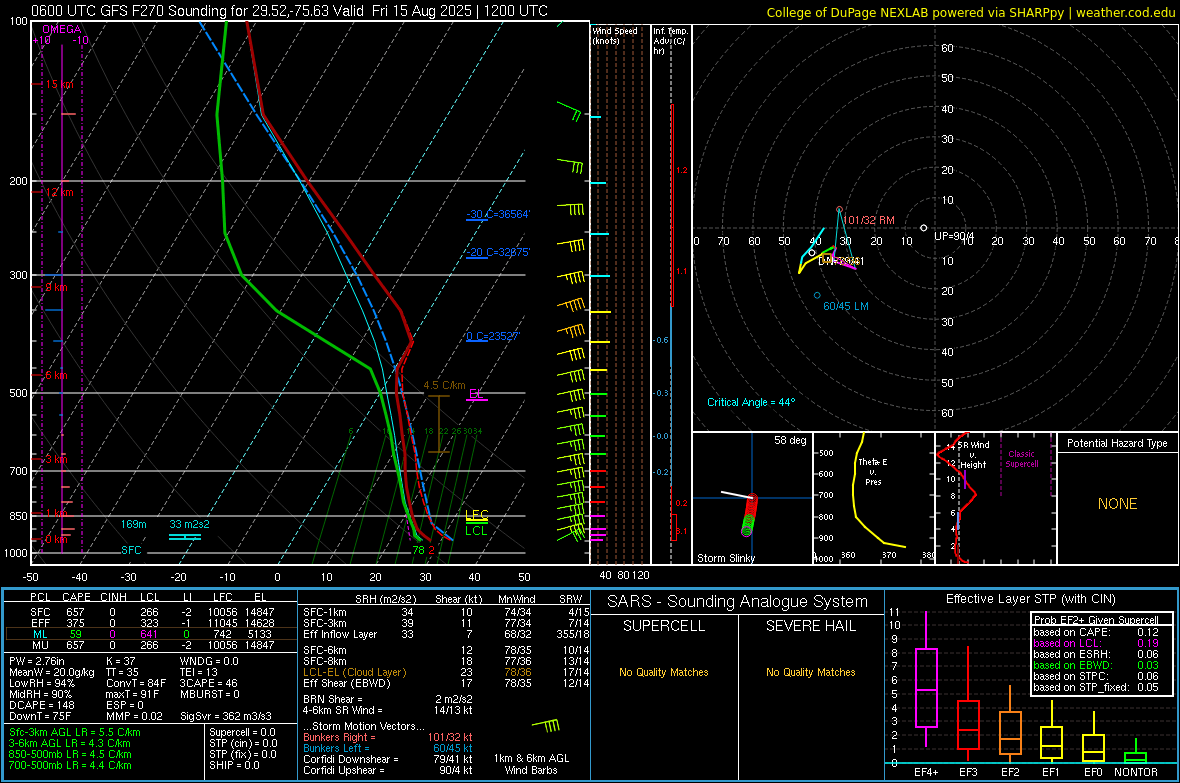The image size is (1180, 783).
Task: Click the SFC-1km shear row label
Action: pos(325,612)
